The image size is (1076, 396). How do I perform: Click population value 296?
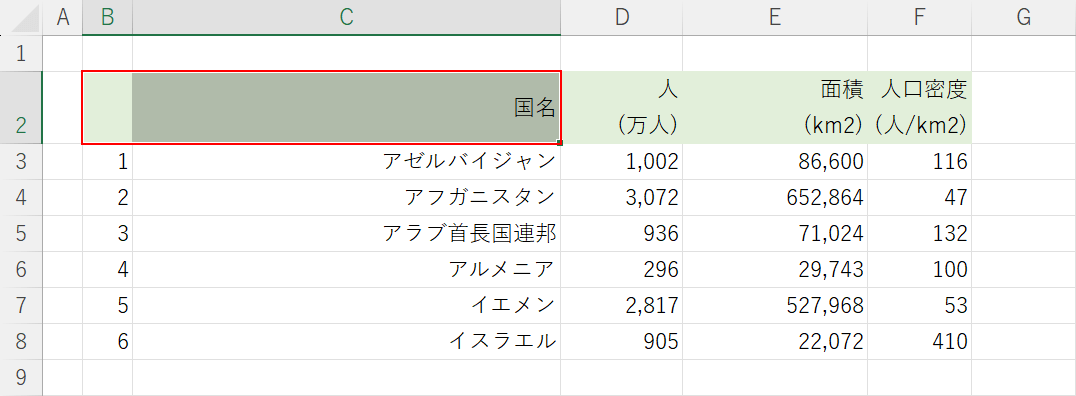622,269
